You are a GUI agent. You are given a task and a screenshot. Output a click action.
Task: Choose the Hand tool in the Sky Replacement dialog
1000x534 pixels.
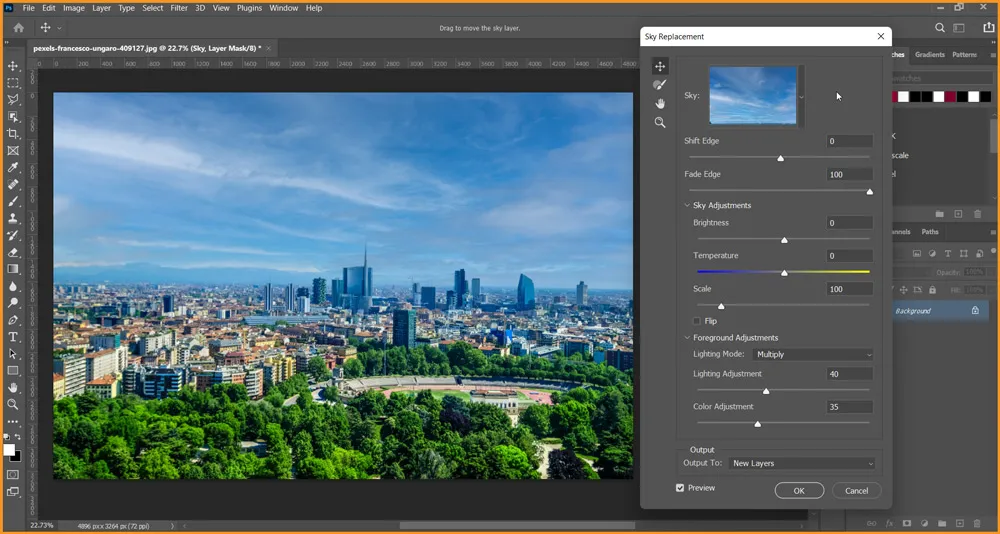click(x=660, y=103)
